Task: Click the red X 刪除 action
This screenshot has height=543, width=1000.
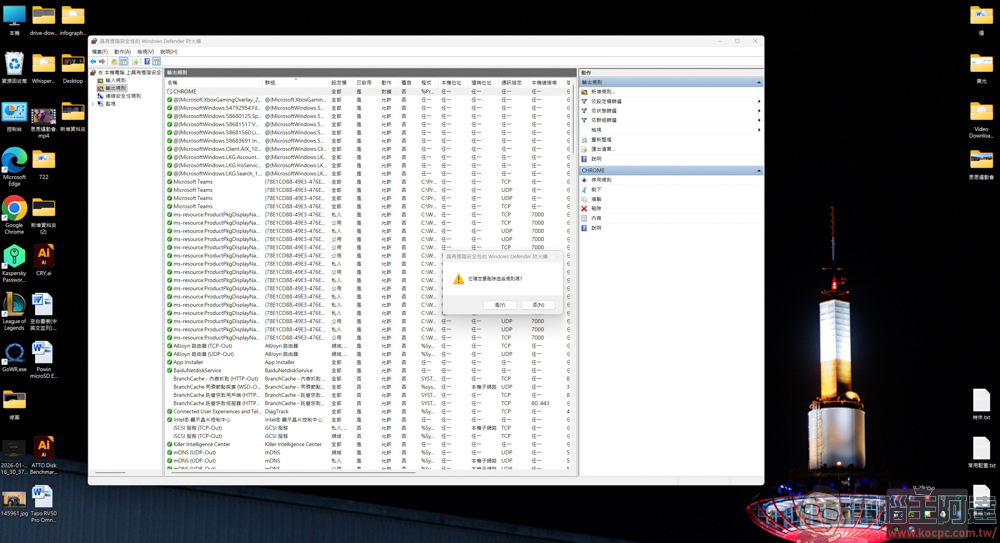Action: (596, 209)
